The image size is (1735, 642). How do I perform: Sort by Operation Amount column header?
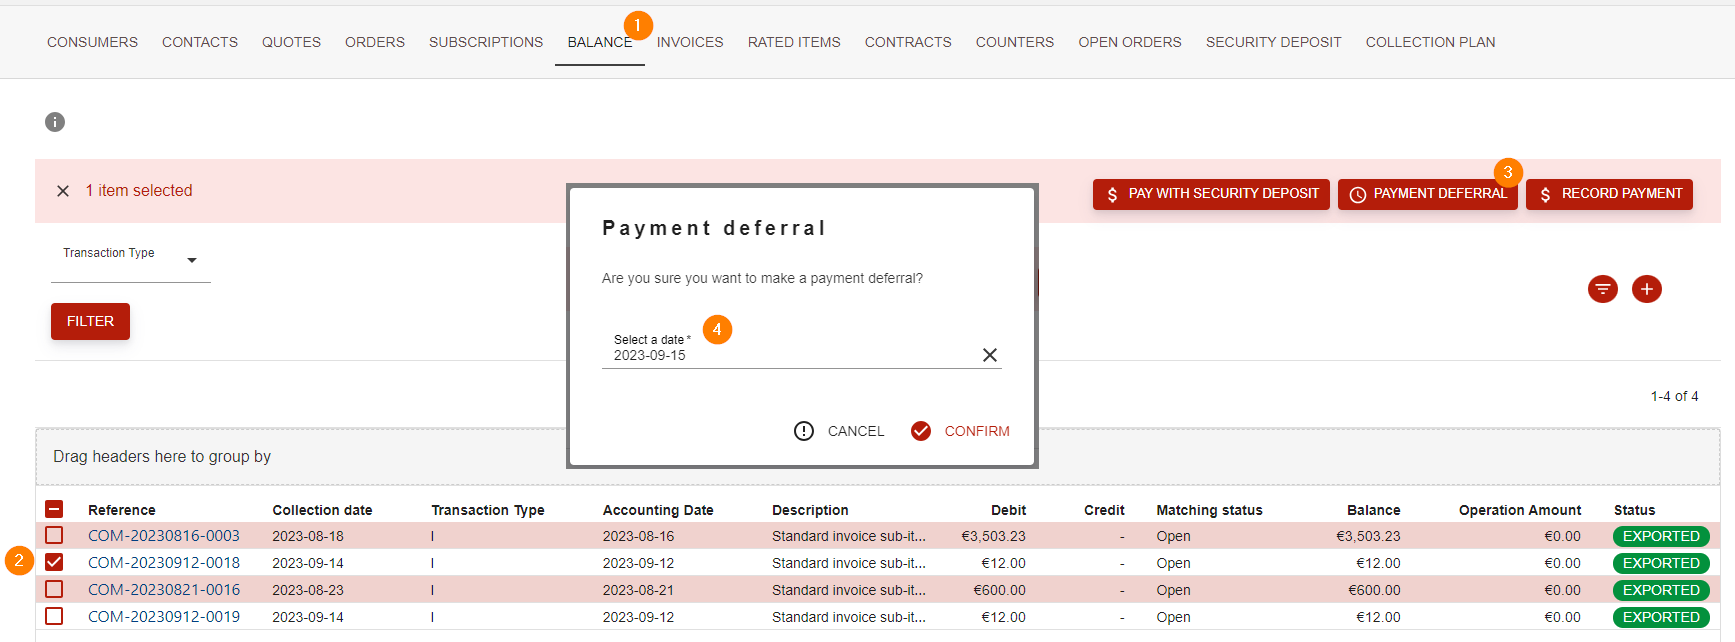1520,510
